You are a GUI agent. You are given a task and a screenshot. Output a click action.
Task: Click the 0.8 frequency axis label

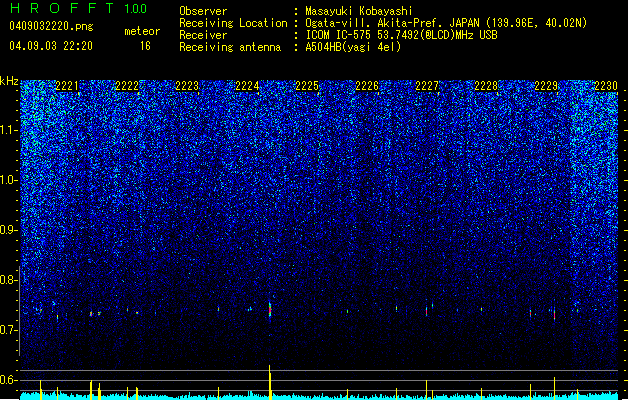9,280
